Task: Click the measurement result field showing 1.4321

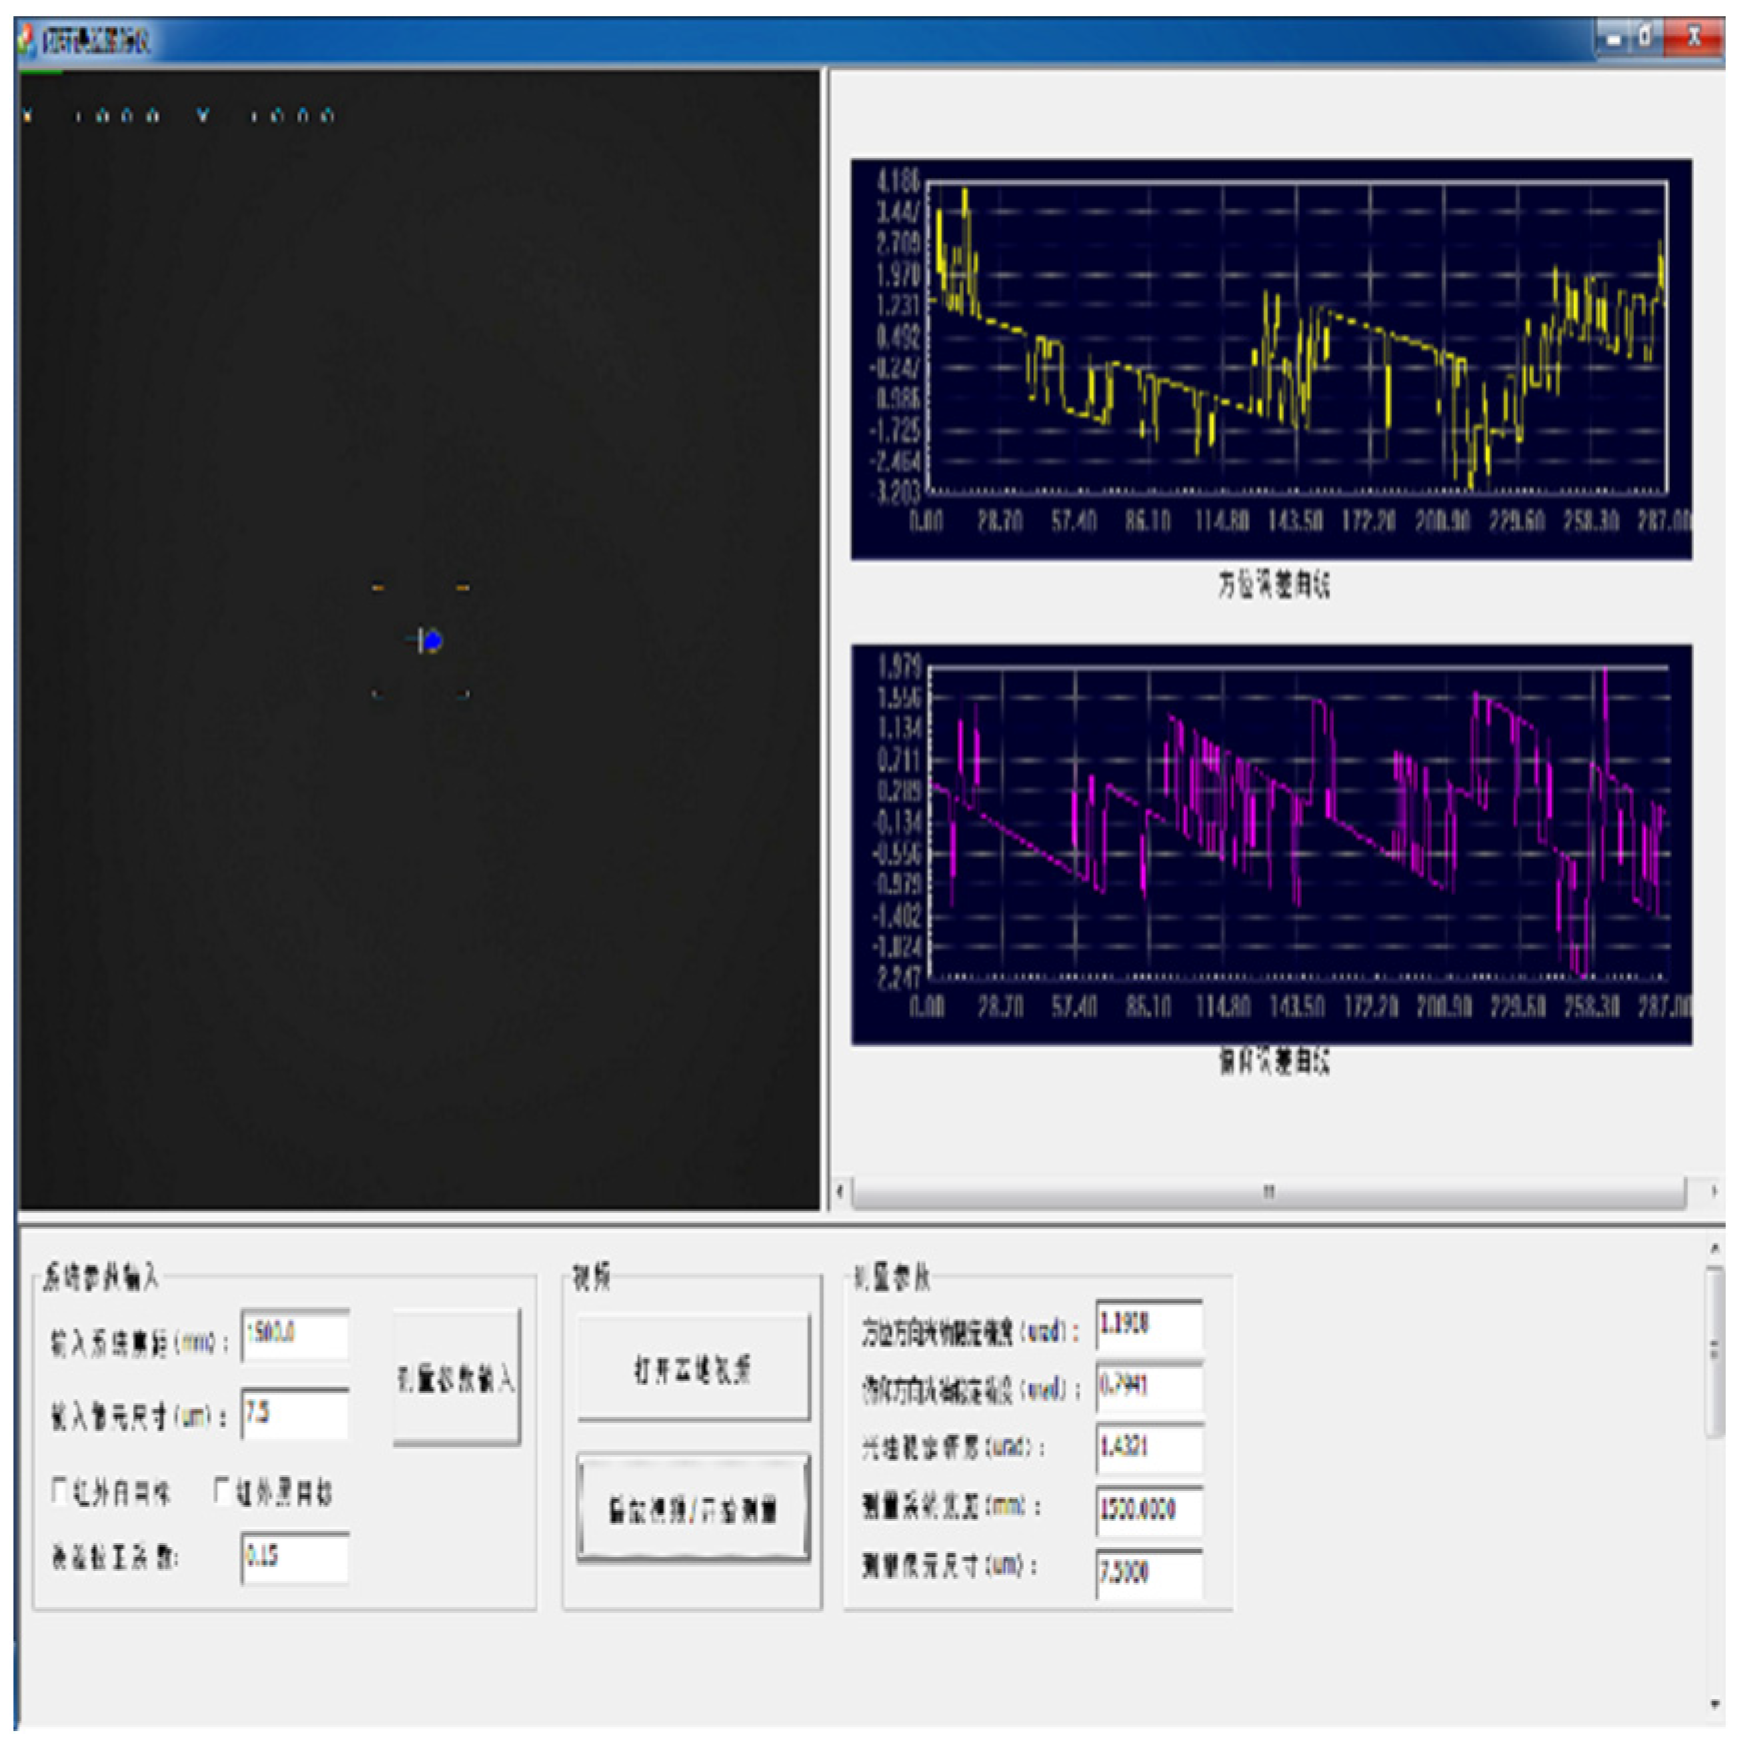Action: click(1148, 1447)
